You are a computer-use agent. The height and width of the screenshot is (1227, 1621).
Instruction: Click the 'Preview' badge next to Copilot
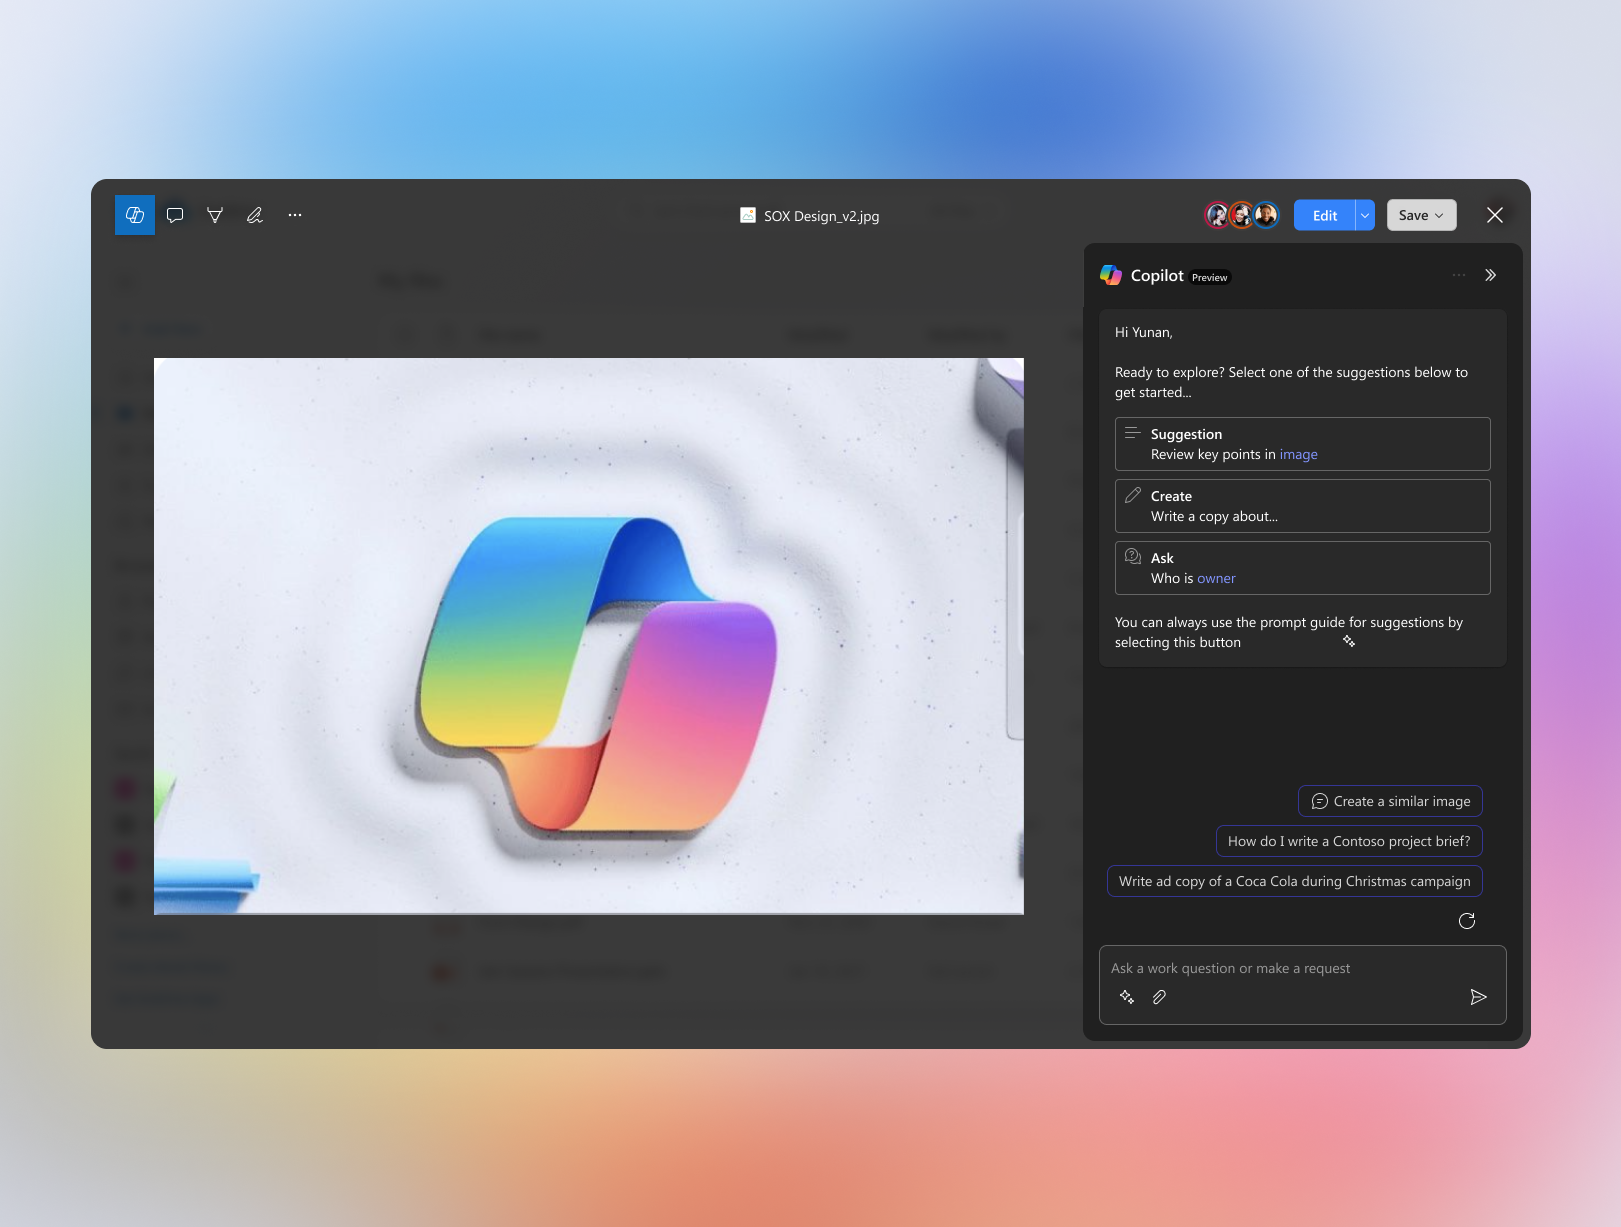pos(1210,277)
